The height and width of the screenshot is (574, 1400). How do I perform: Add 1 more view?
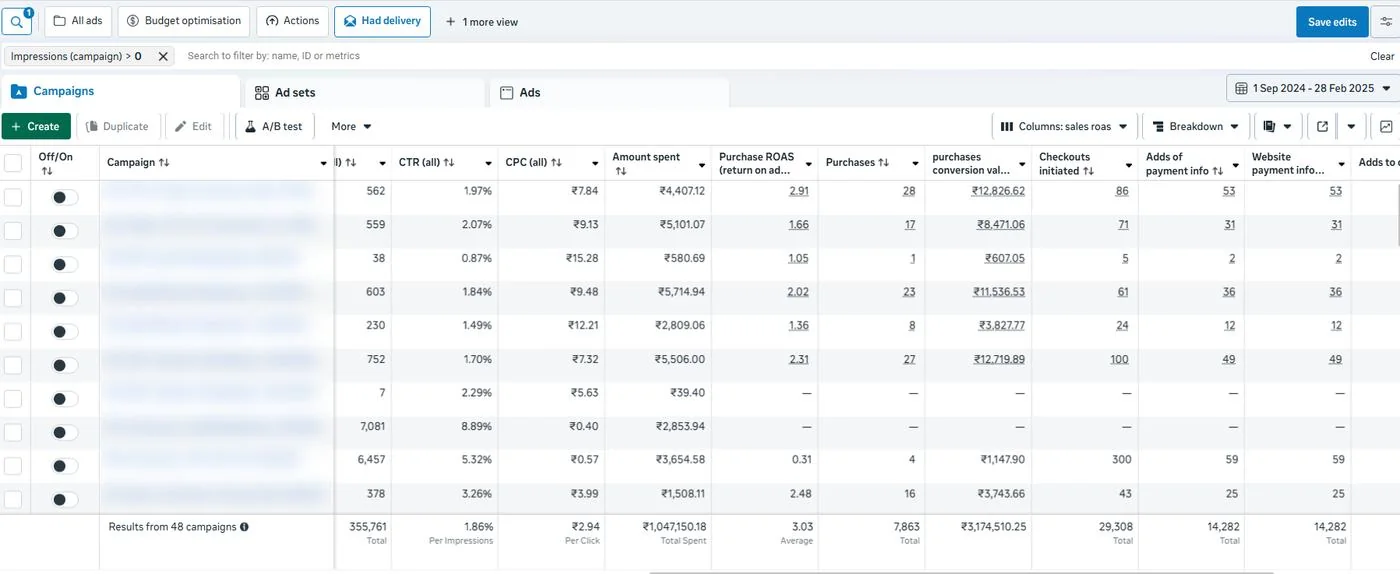tap(482, 22)
